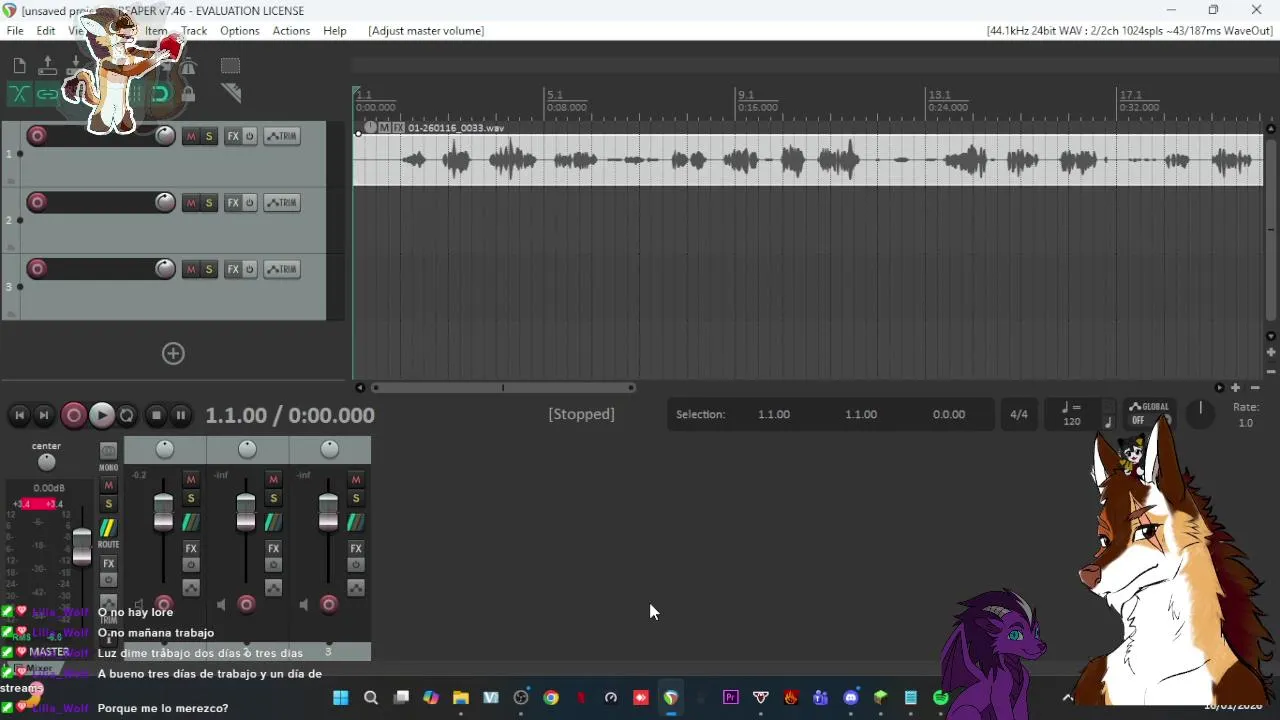Toggle transport repeat loop button

127,415
